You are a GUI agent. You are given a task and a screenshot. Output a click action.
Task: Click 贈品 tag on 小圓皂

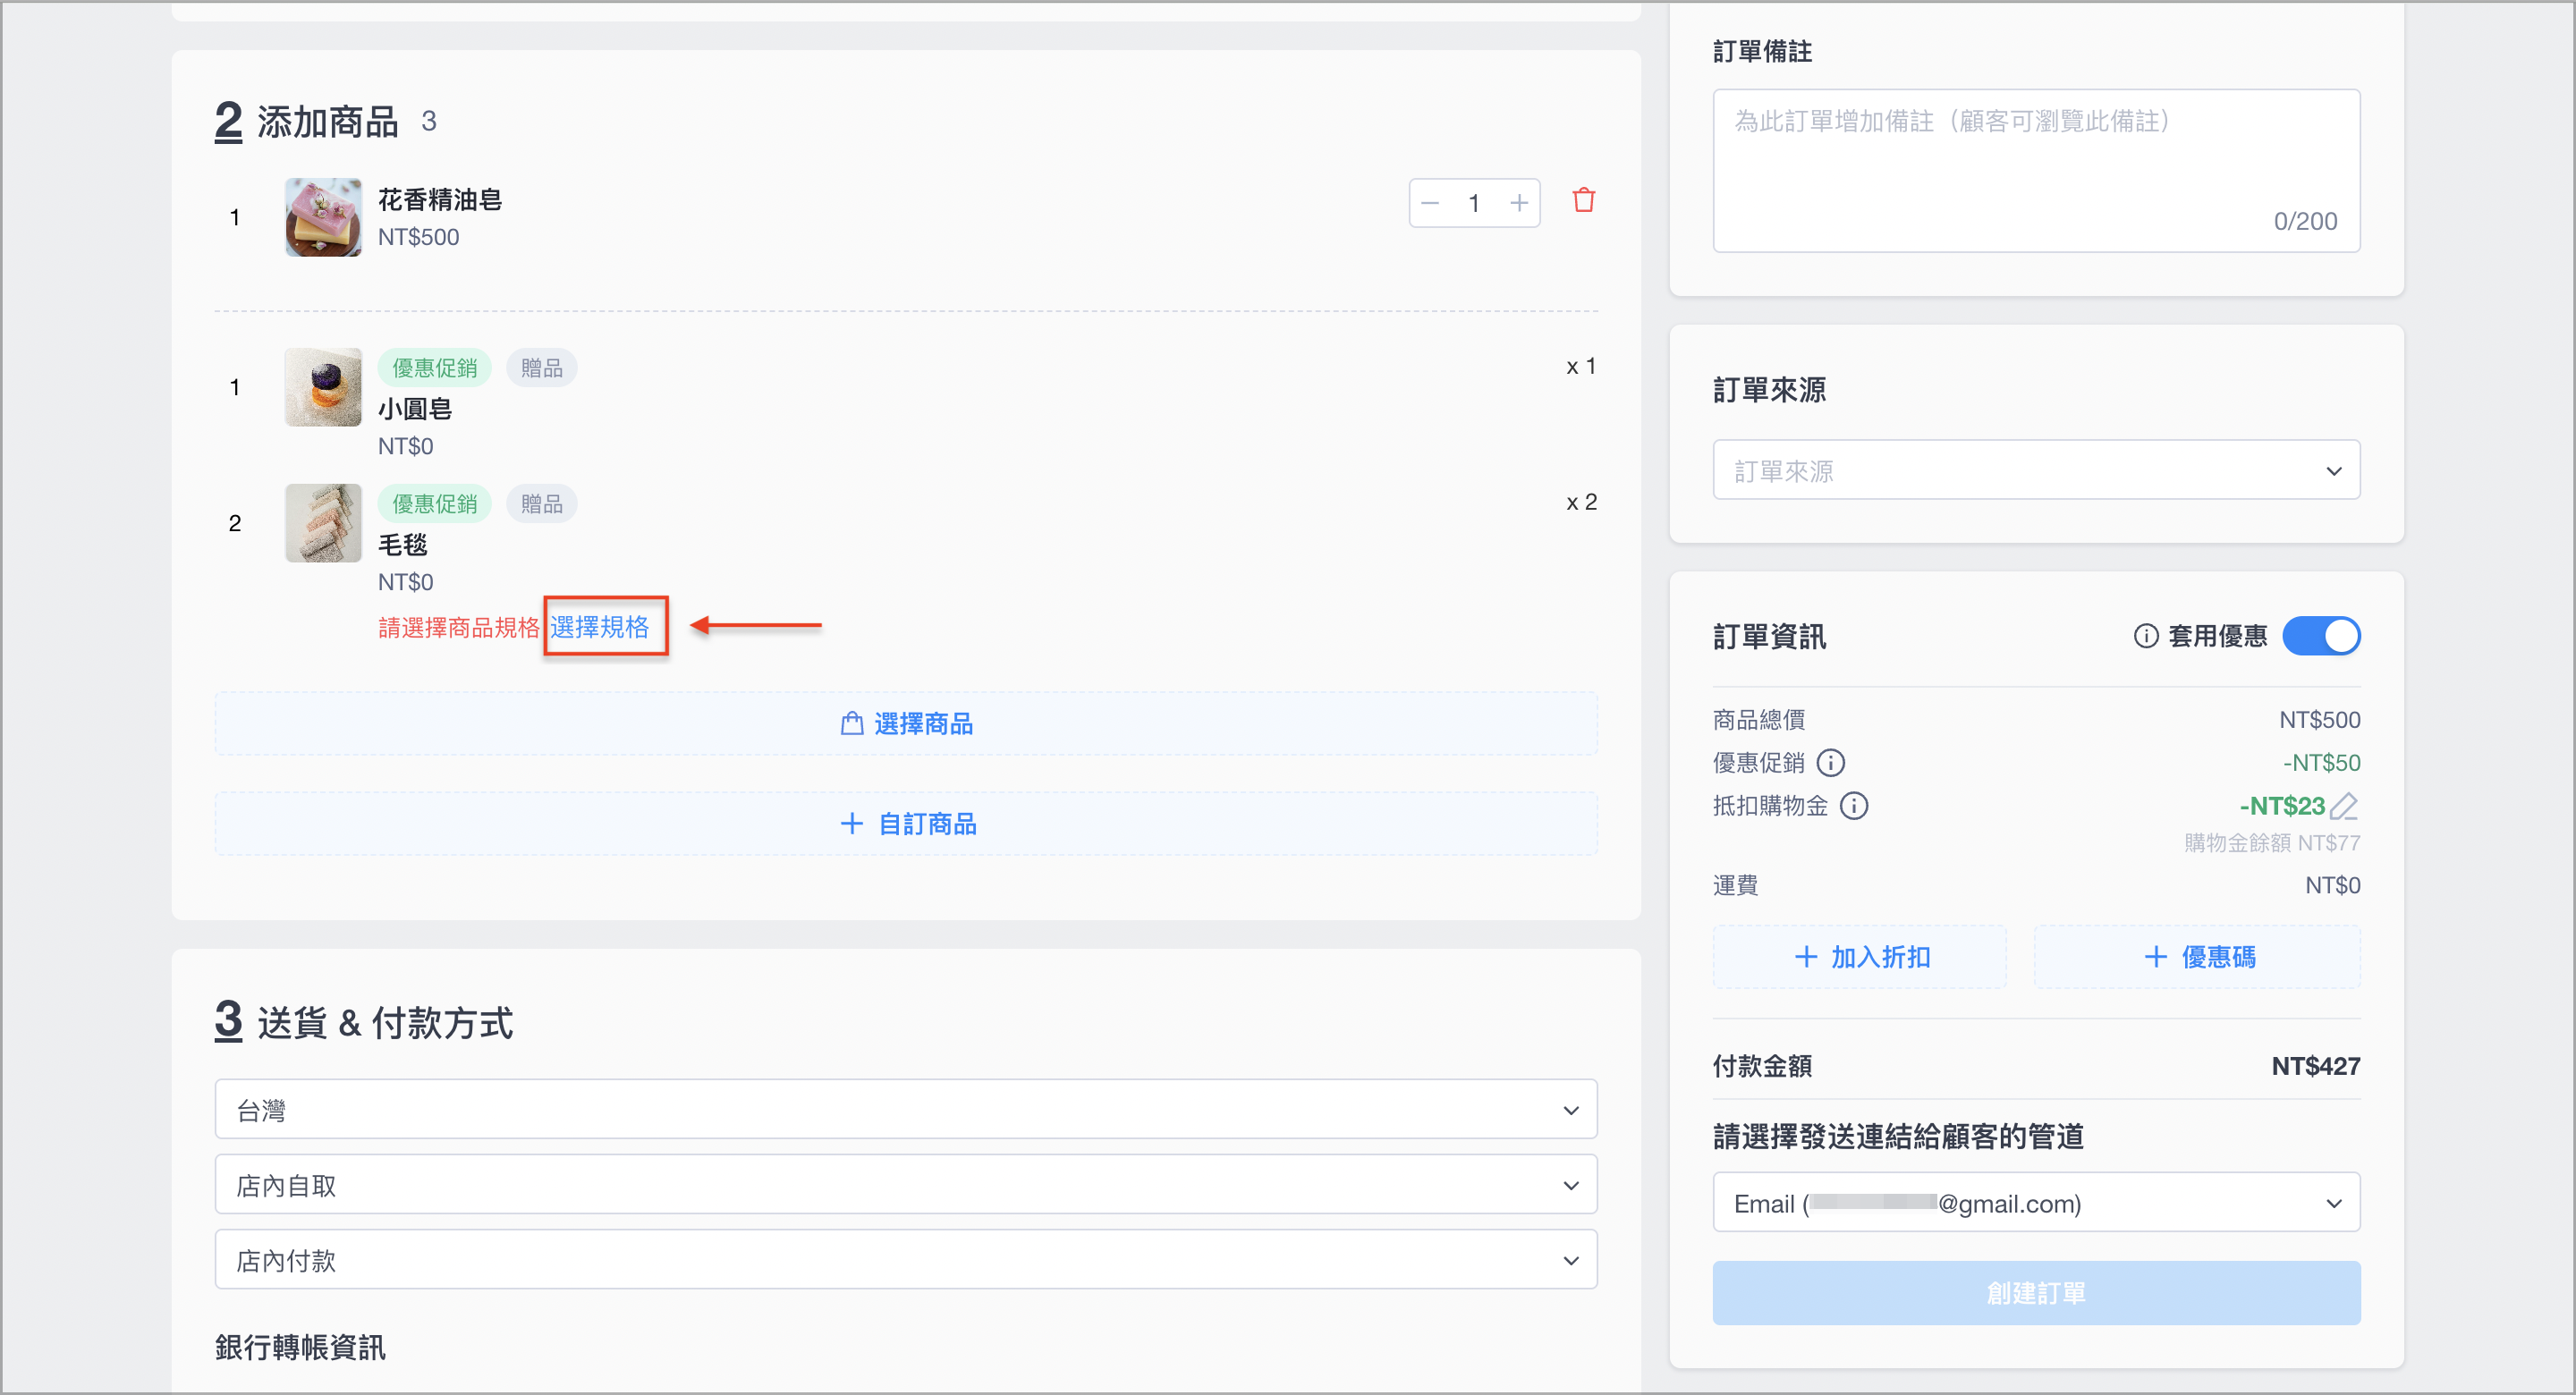[x=541, y=368]
